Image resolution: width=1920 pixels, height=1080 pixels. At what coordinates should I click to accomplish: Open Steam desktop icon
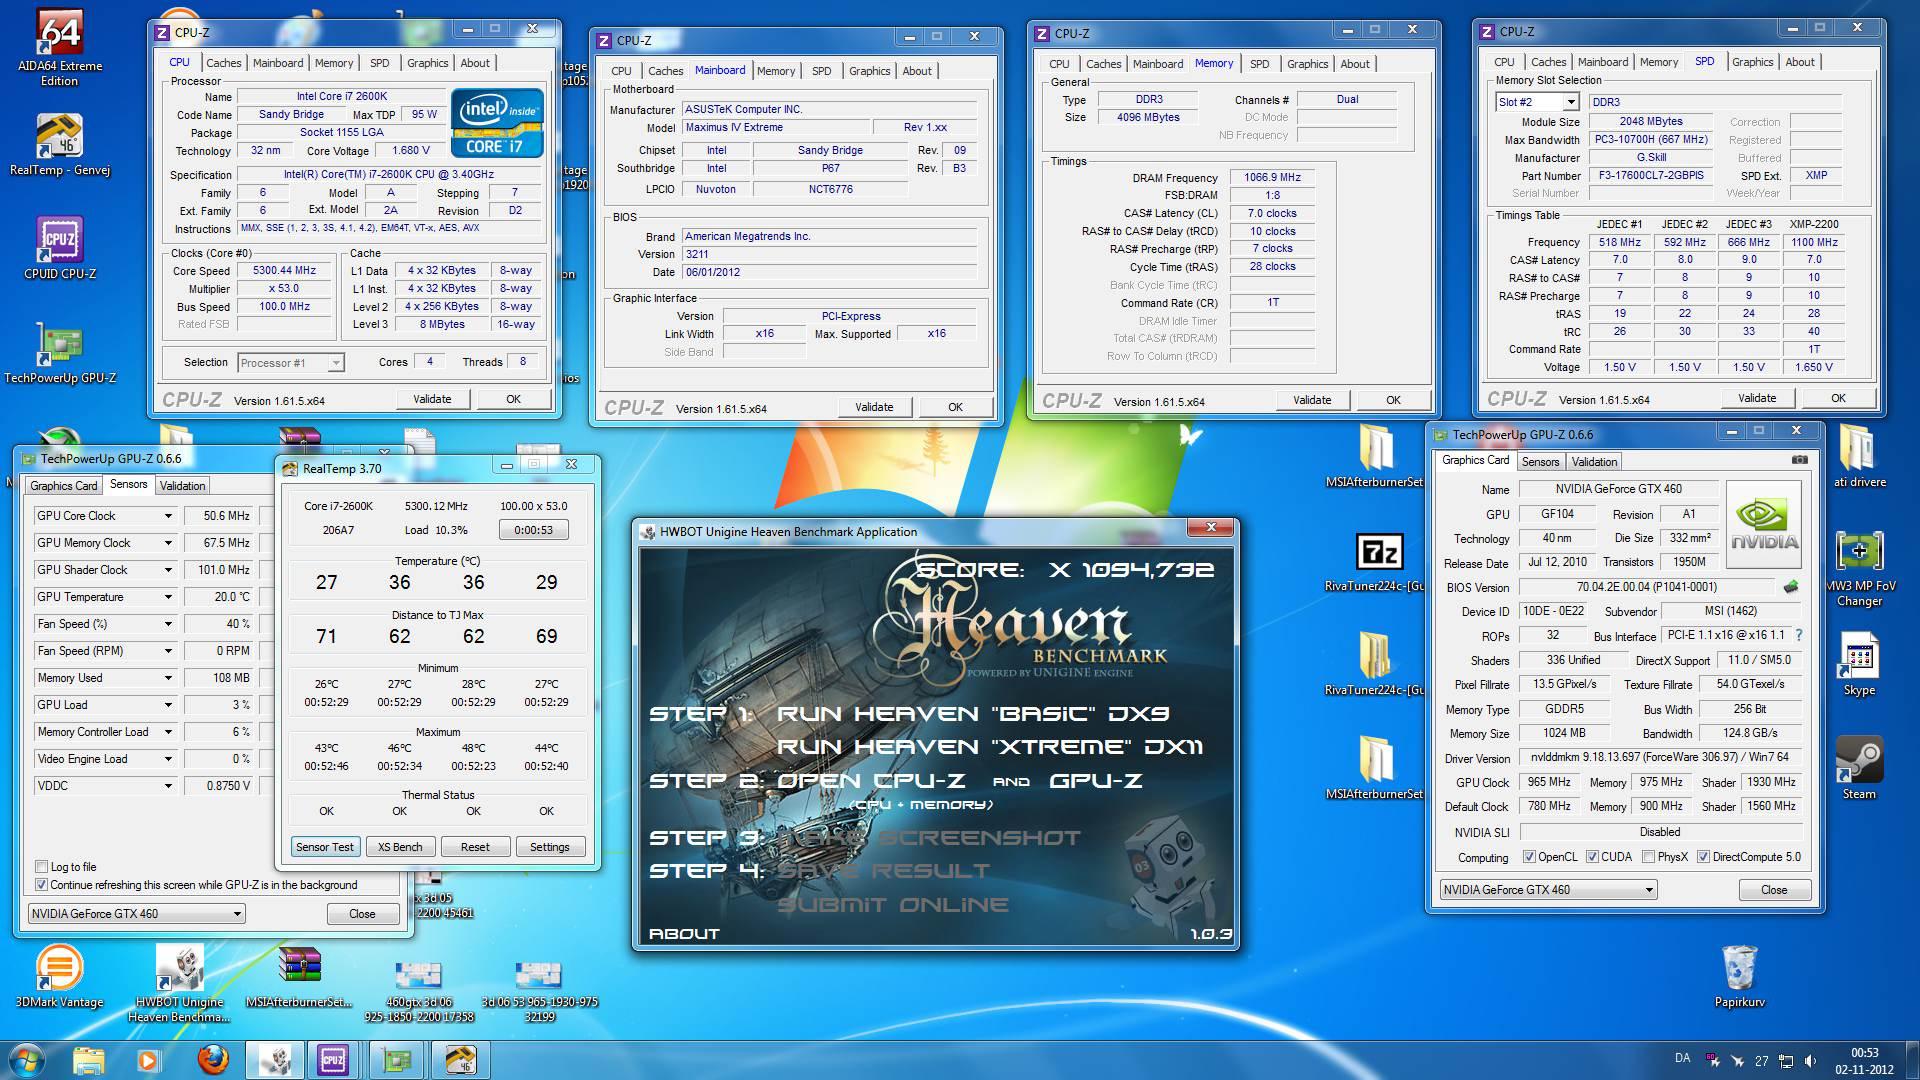tap(1859, 768)
